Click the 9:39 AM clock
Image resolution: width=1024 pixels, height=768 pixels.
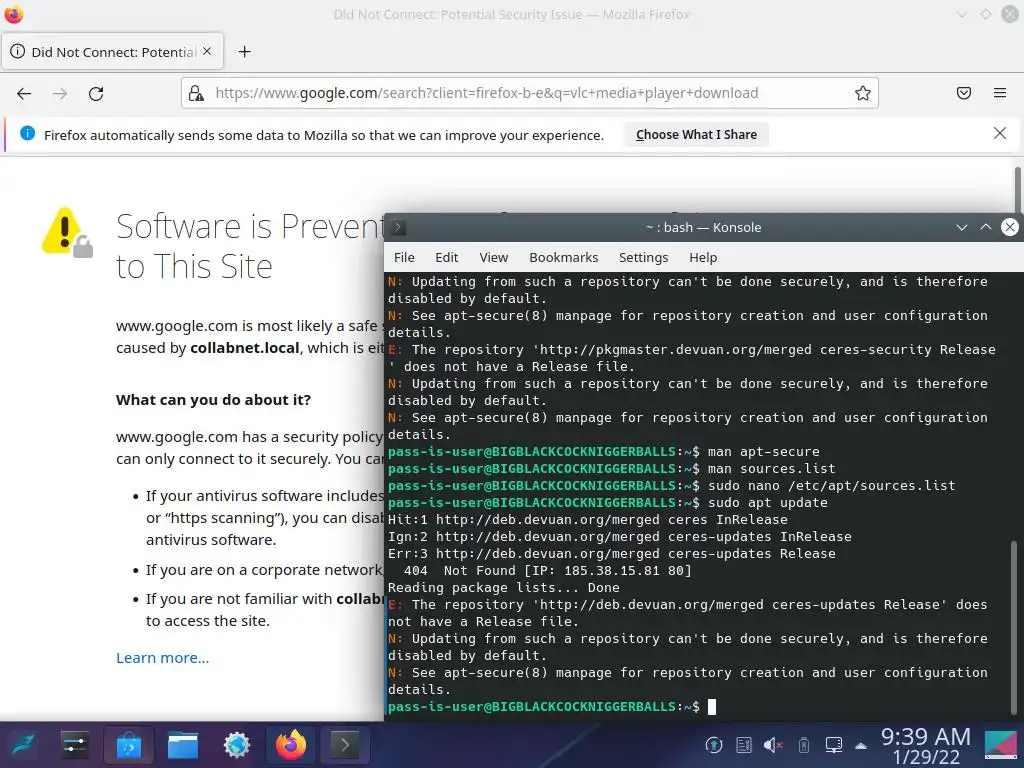tap(926, 737)
